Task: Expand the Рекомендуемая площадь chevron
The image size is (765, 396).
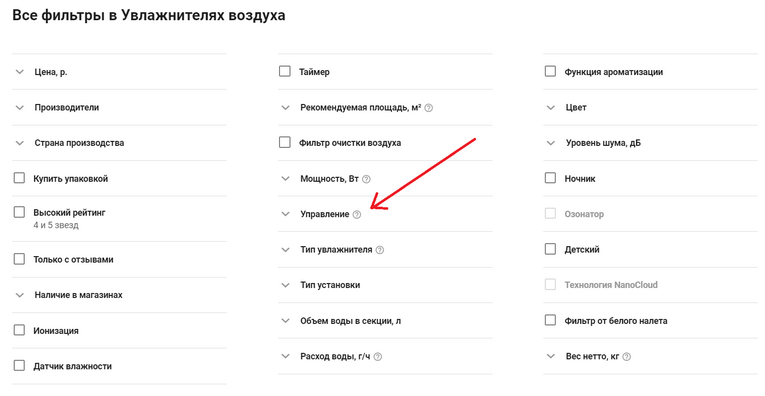Action: tap(285, 107)
